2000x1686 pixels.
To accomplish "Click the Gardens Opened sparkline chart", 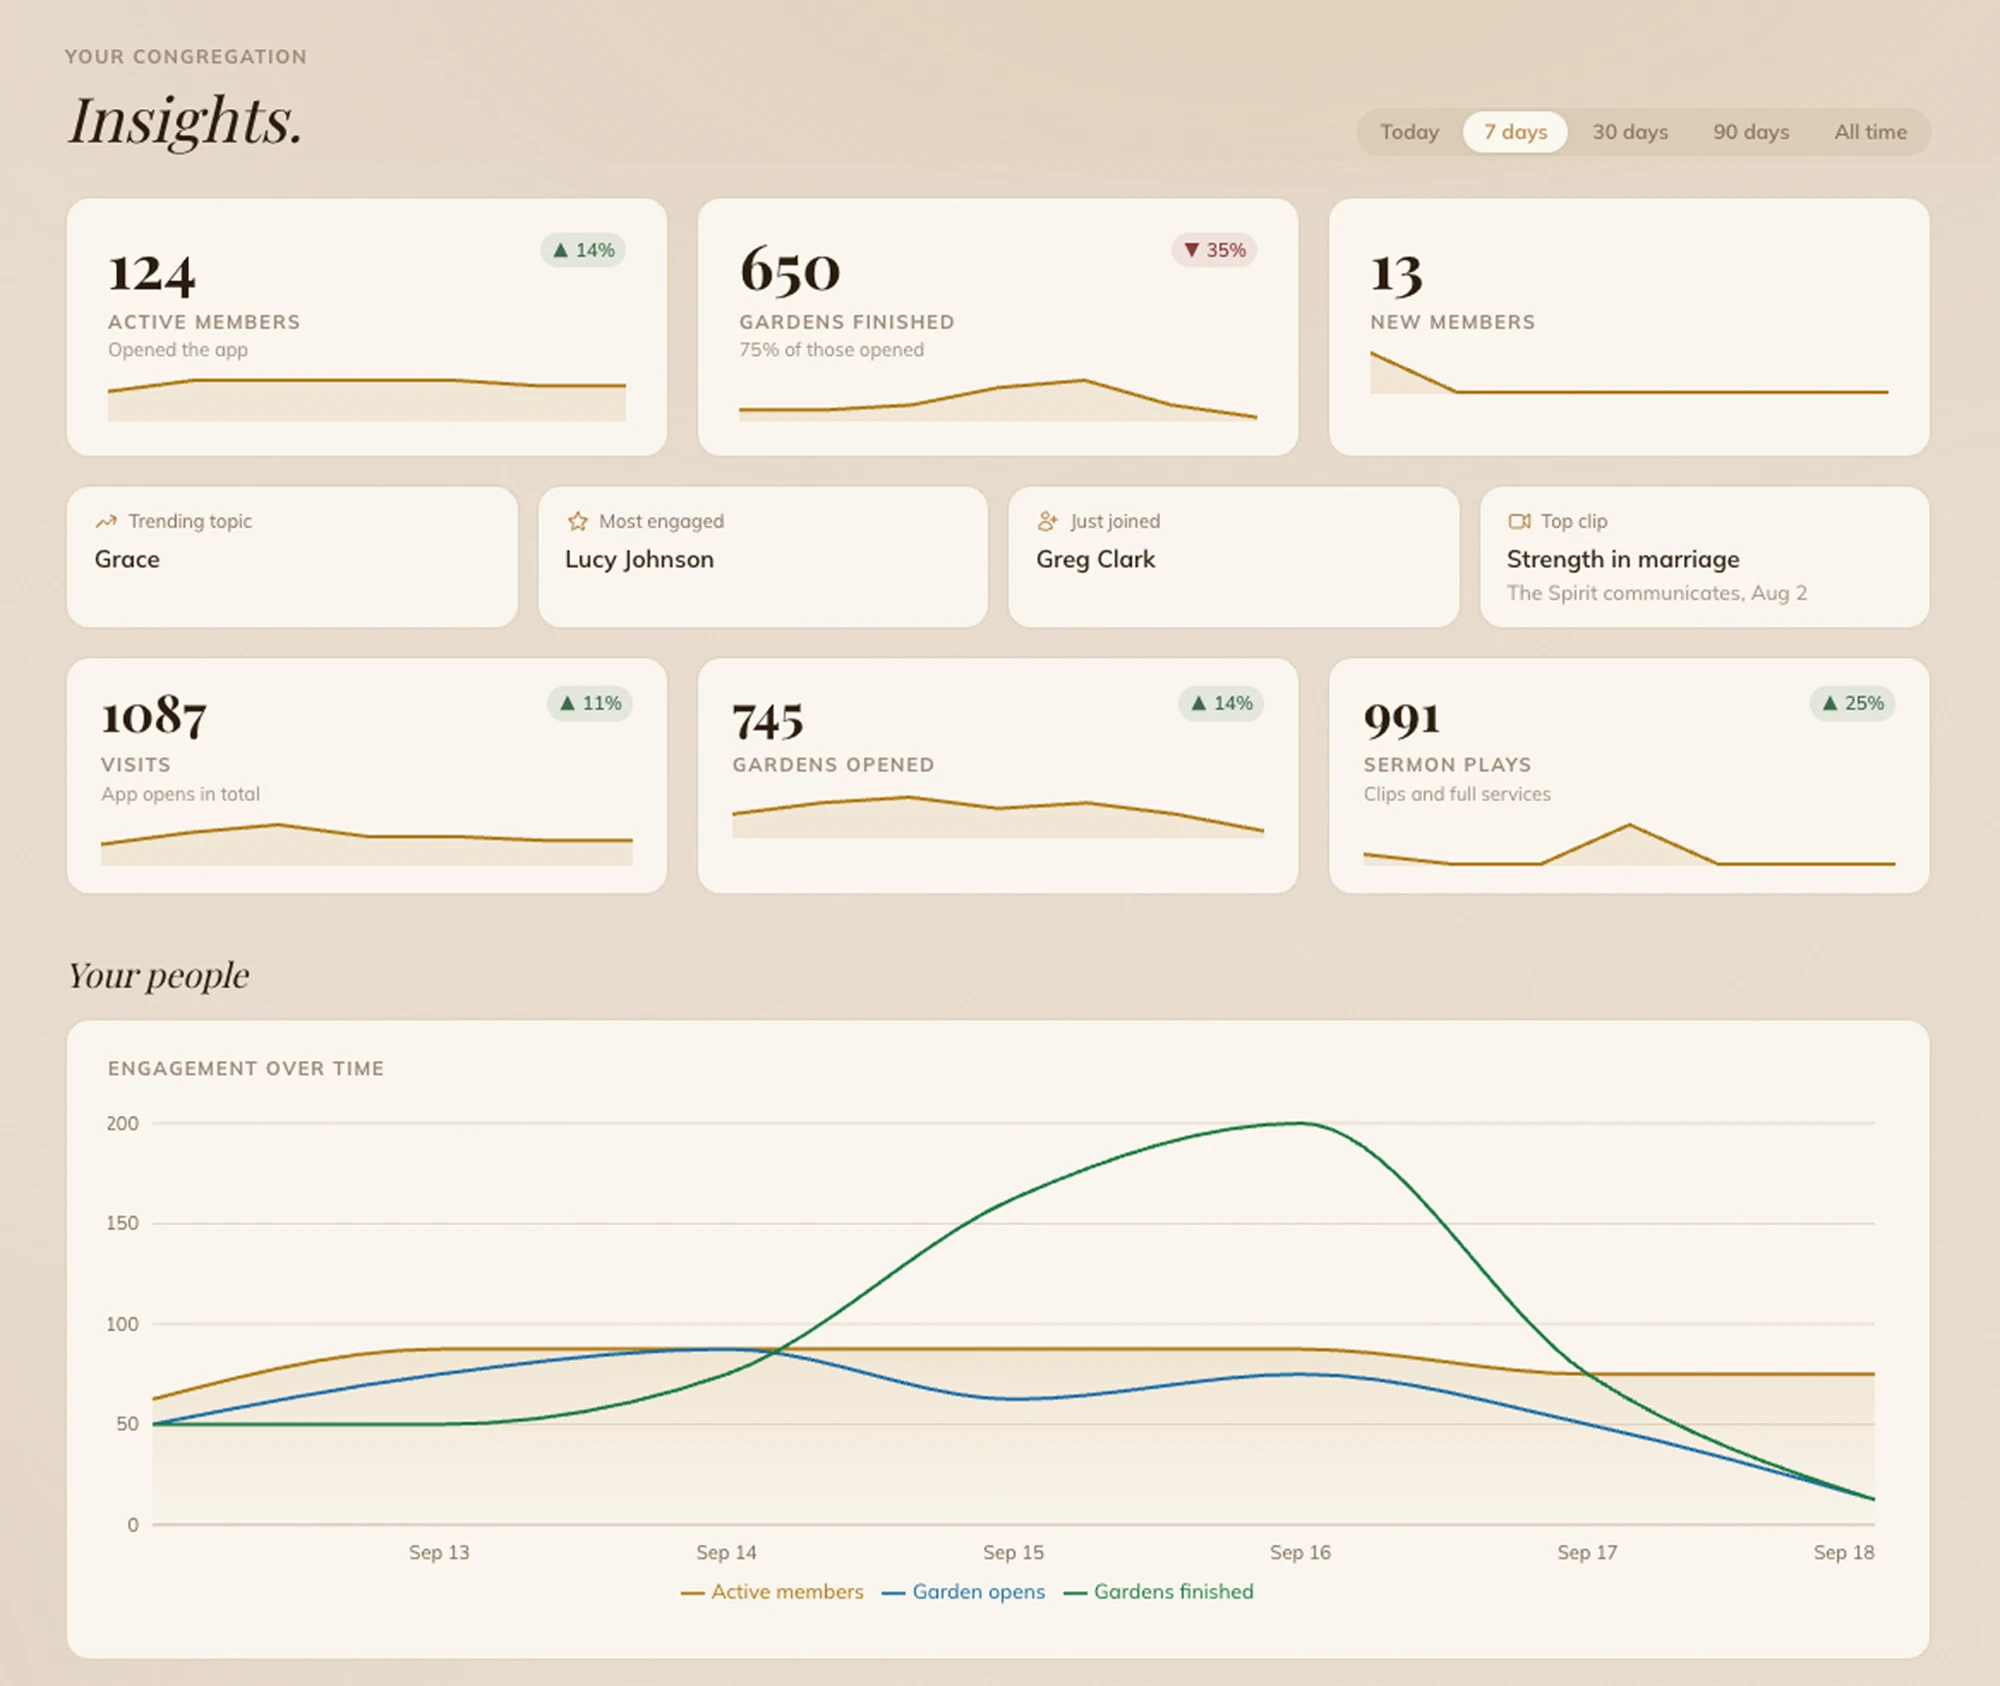I will 998,817.
